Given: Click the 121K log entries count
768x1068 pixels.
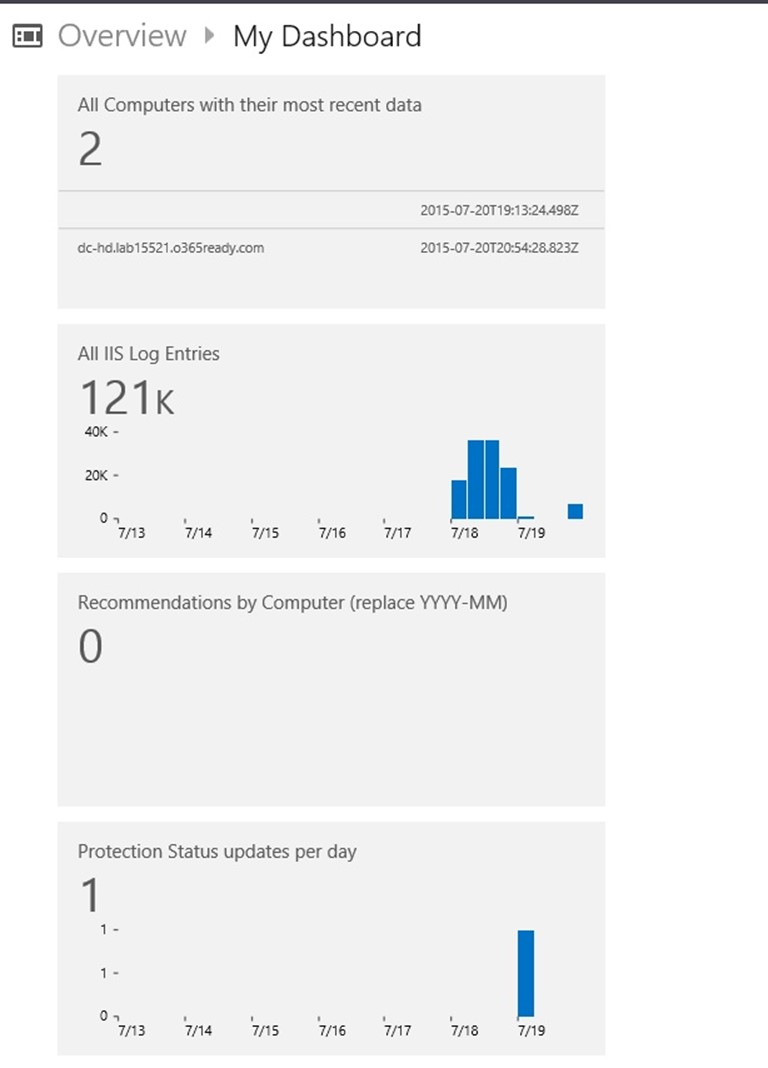Looking at the screenshot, I should coord(126,398).
